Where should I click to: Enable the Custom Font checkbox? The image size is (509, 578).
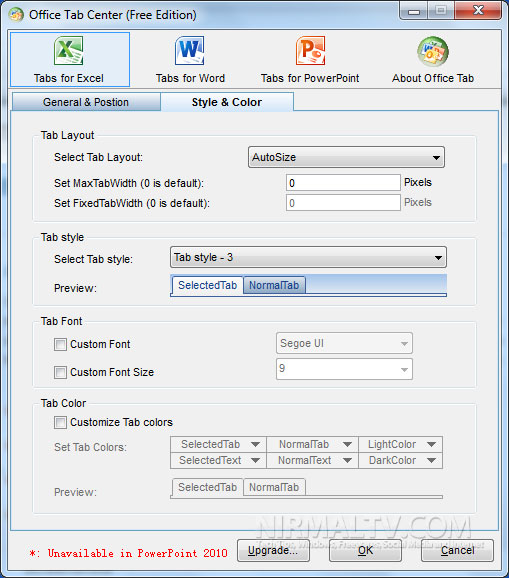click(60, 344)
